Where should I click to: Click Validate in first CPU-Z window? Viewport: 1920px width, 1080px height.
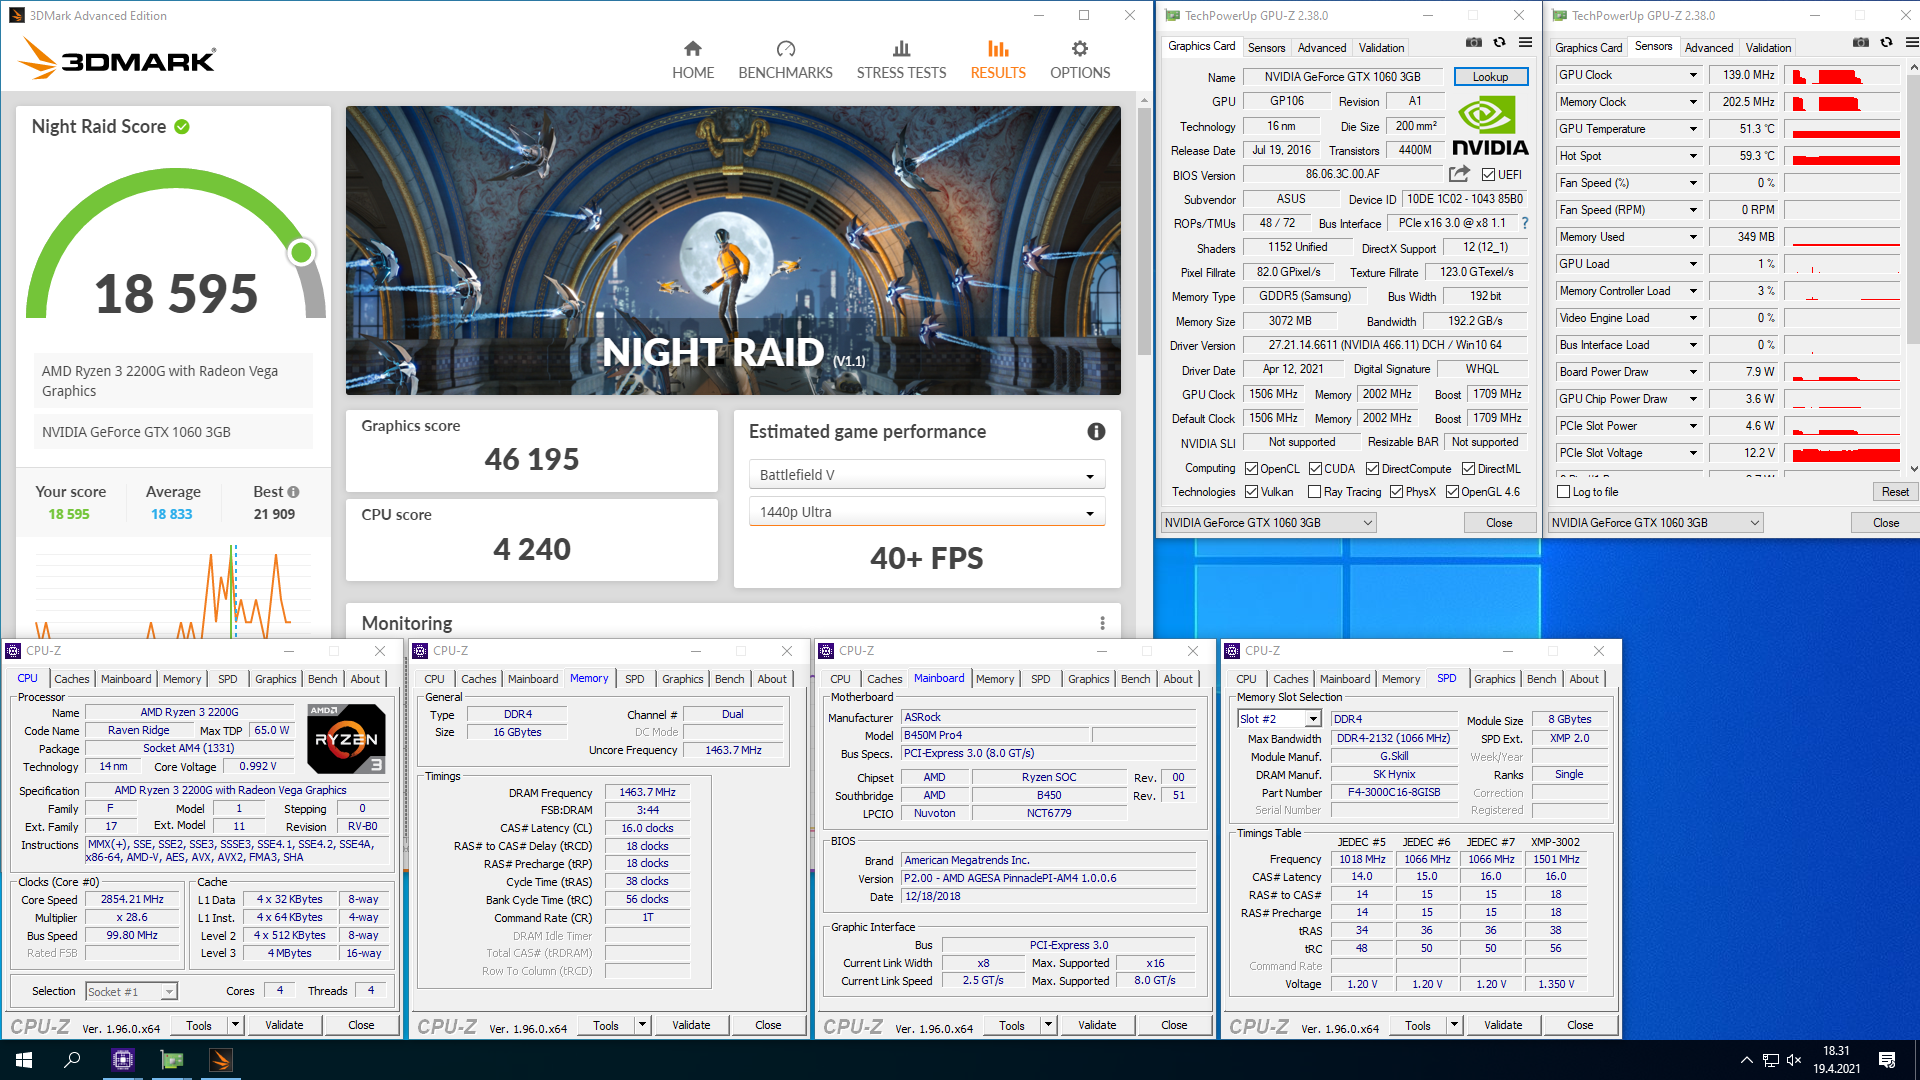(x=284, y=1025)
